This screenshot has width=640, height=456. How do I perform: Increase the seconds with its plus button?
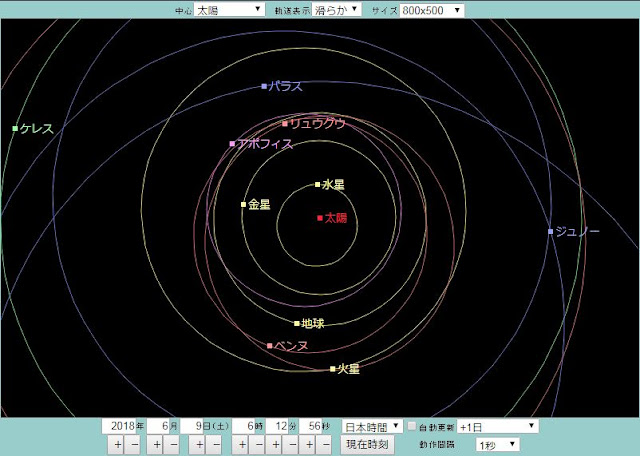tap(309, 445)
